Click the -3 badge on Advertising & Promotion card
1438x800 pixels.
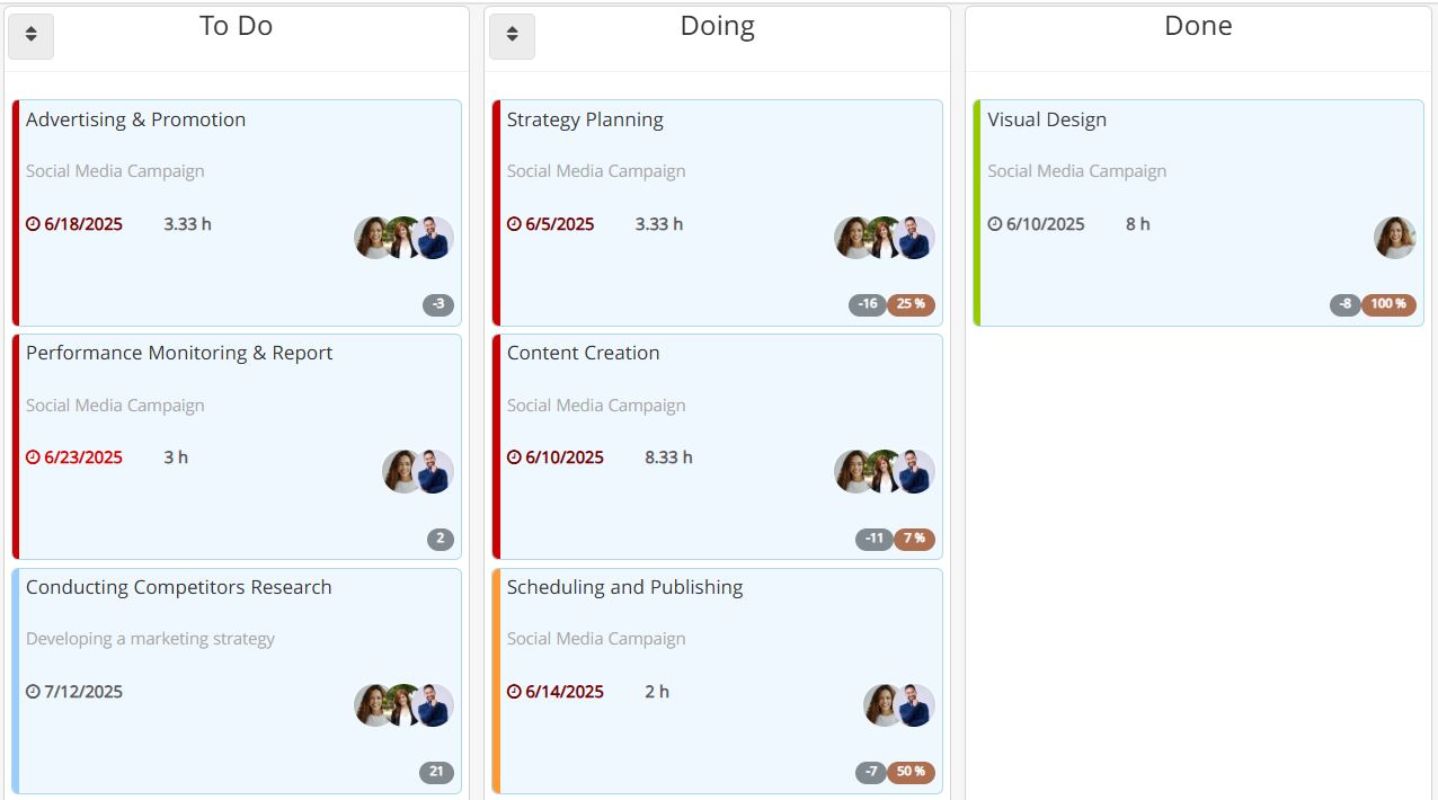click(438, 304)
